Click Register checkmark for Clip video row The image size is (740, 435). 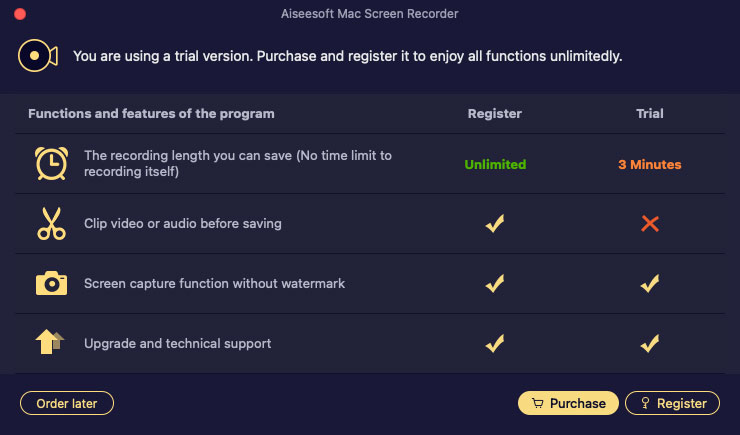[495, 224]
